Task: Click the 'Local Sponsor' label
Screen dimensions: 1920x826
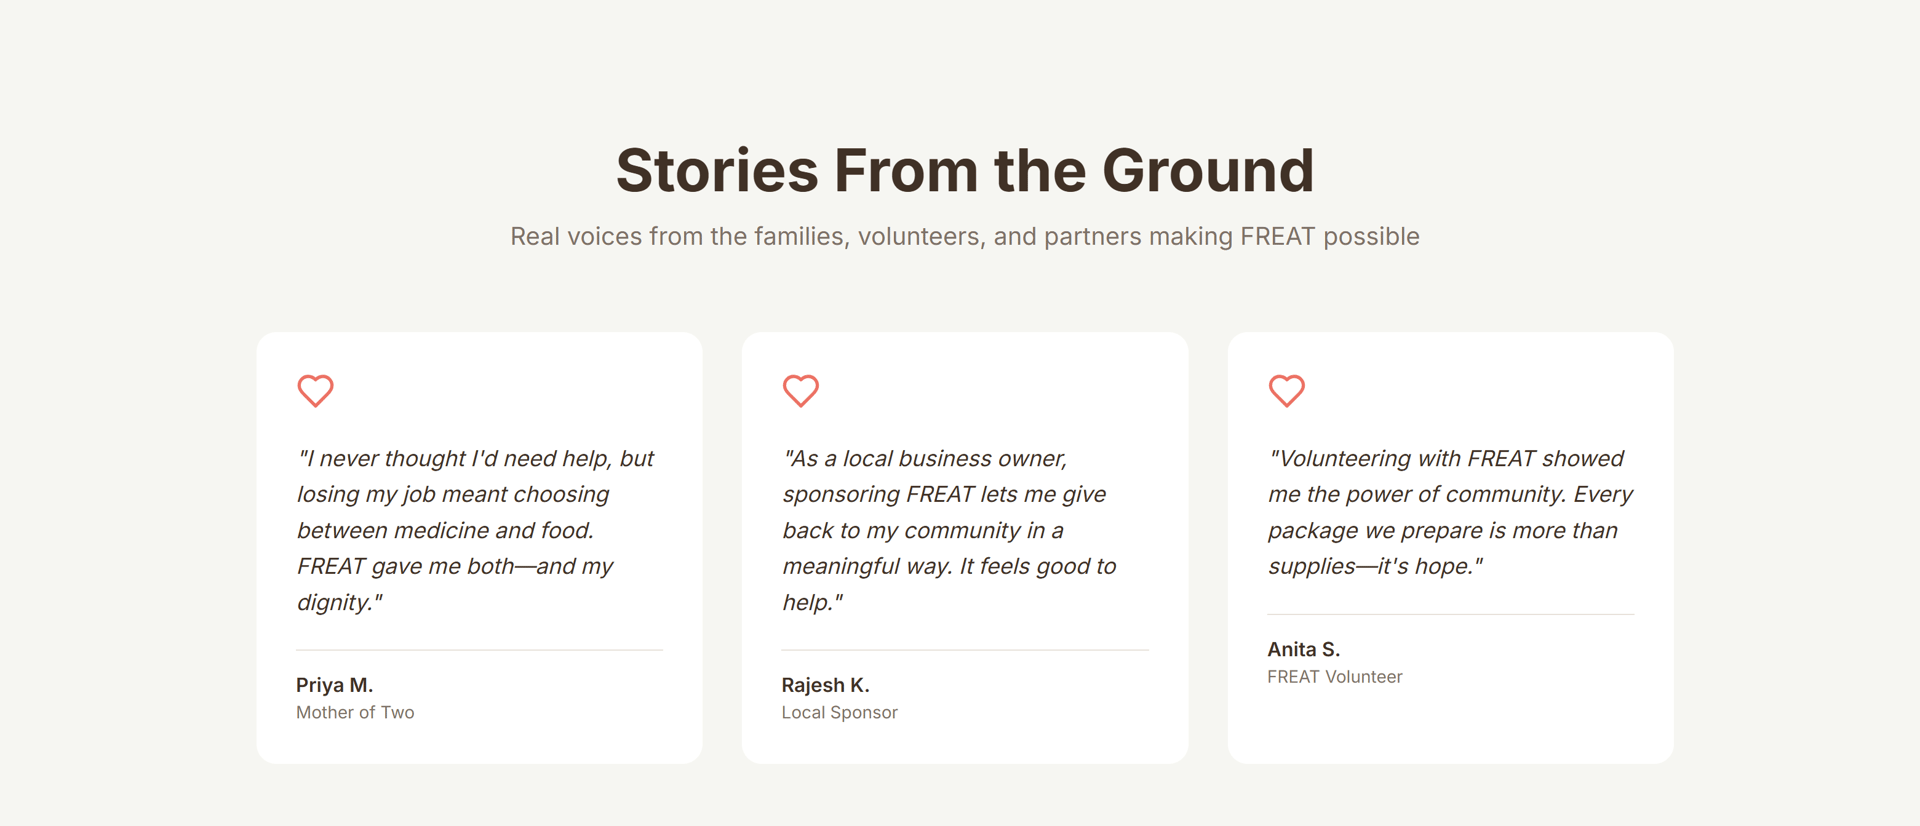Action: [x=839, y=712]
